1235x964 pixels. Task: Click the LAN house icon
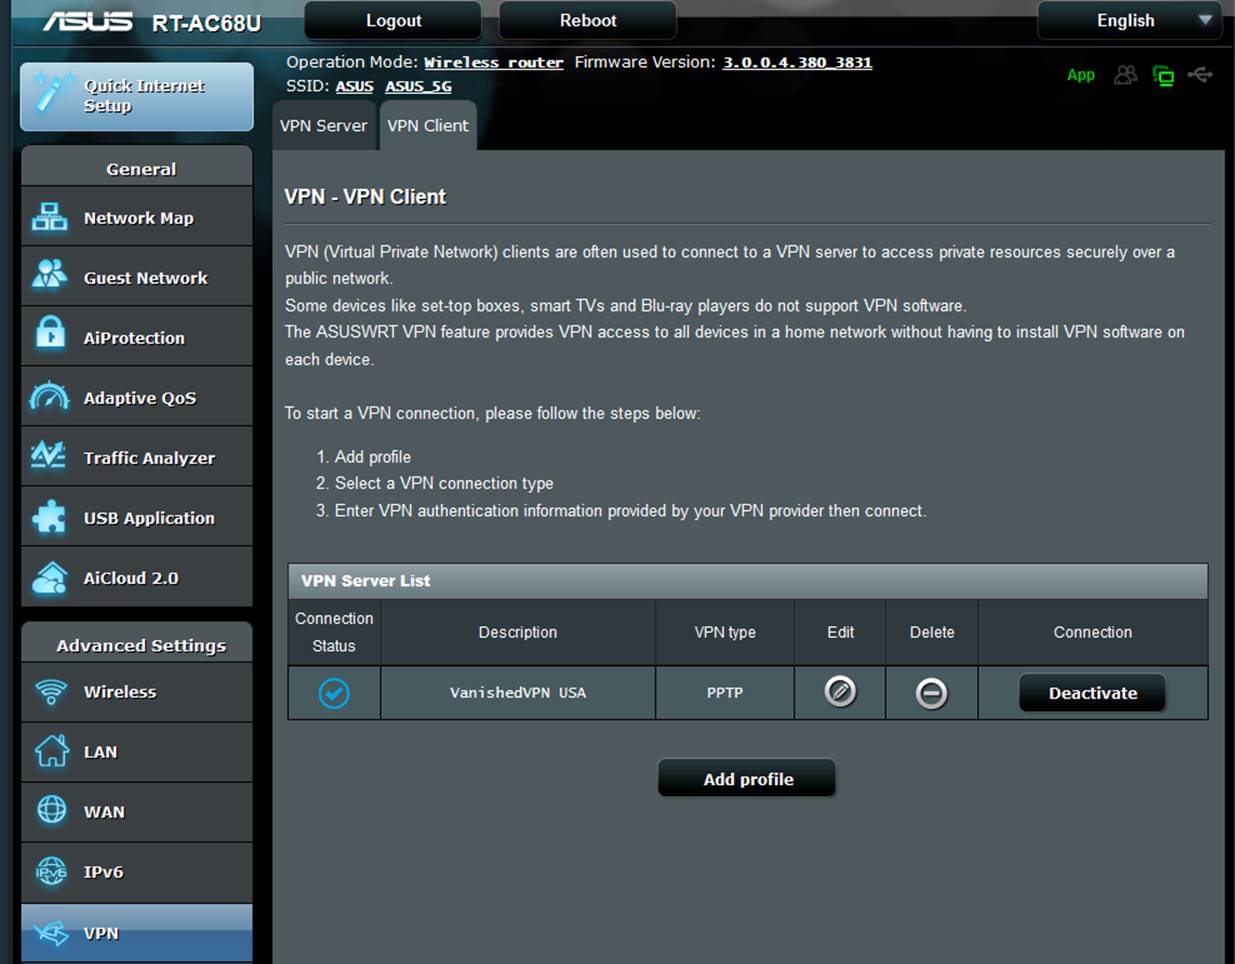[51, 751]
